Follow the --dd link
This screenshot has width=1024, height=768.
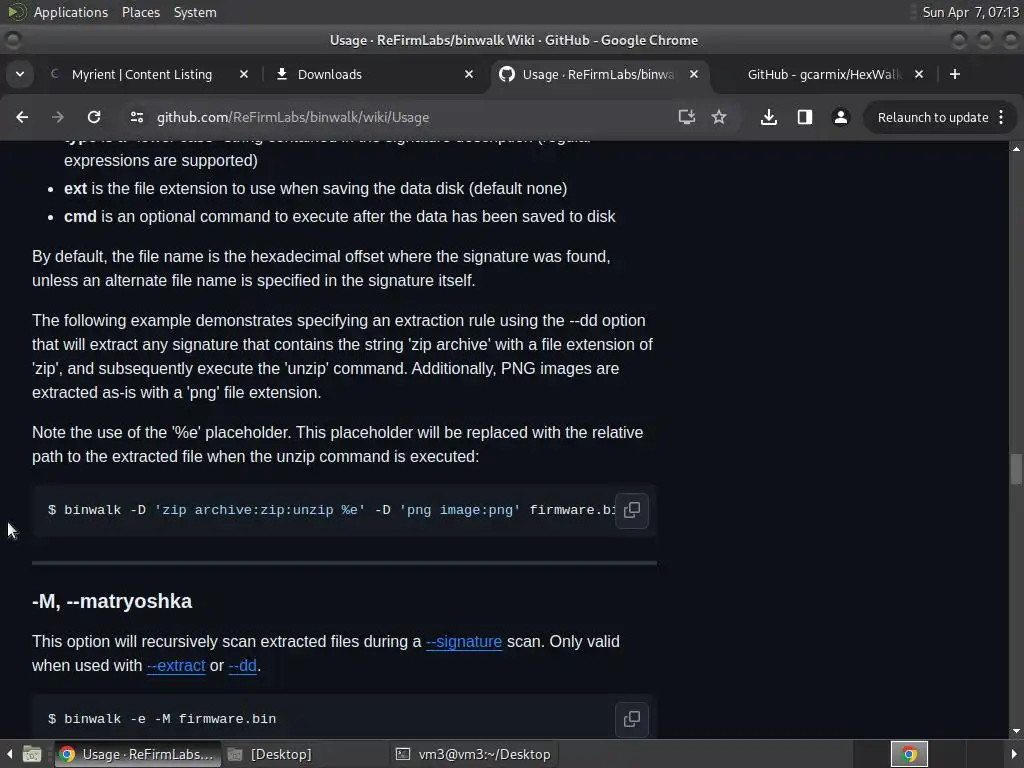pyautogui.click(x=242, y=665)
